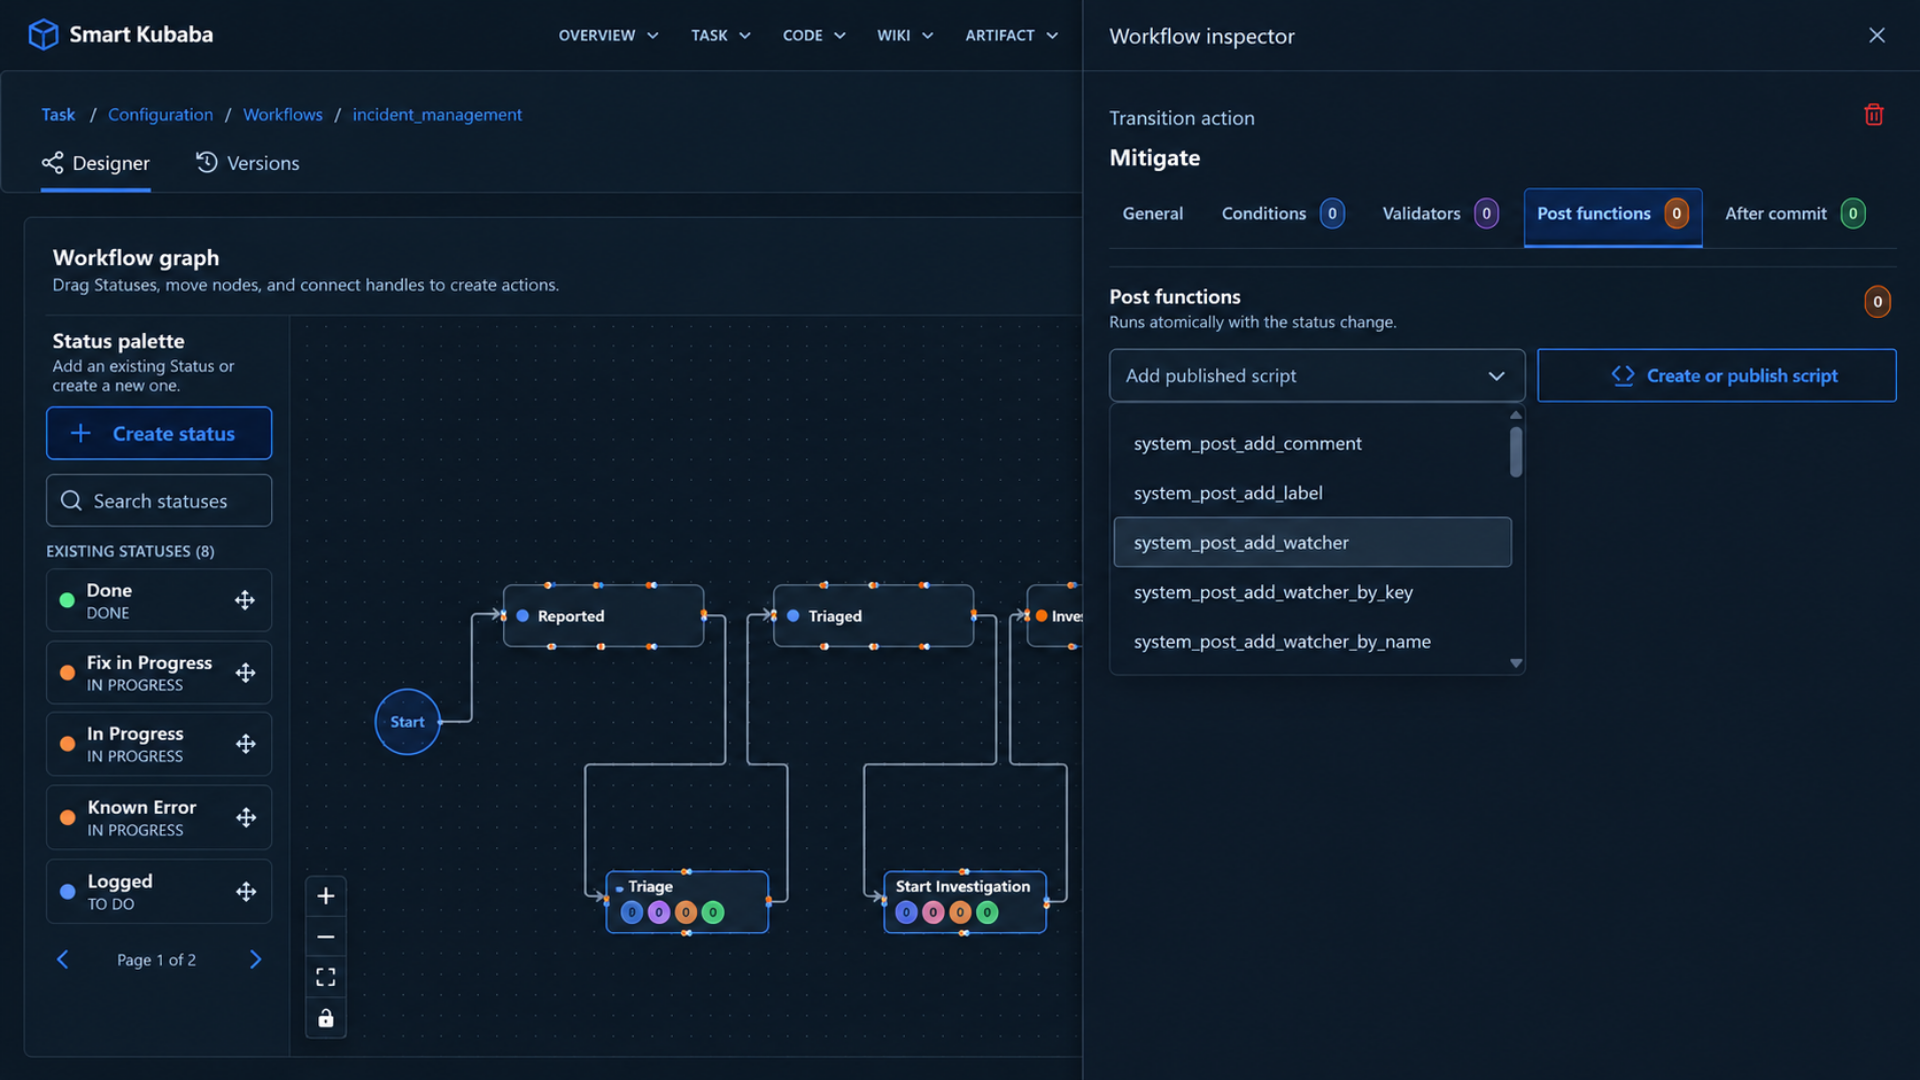Grab the move handle for Known Error

[245, 818]
